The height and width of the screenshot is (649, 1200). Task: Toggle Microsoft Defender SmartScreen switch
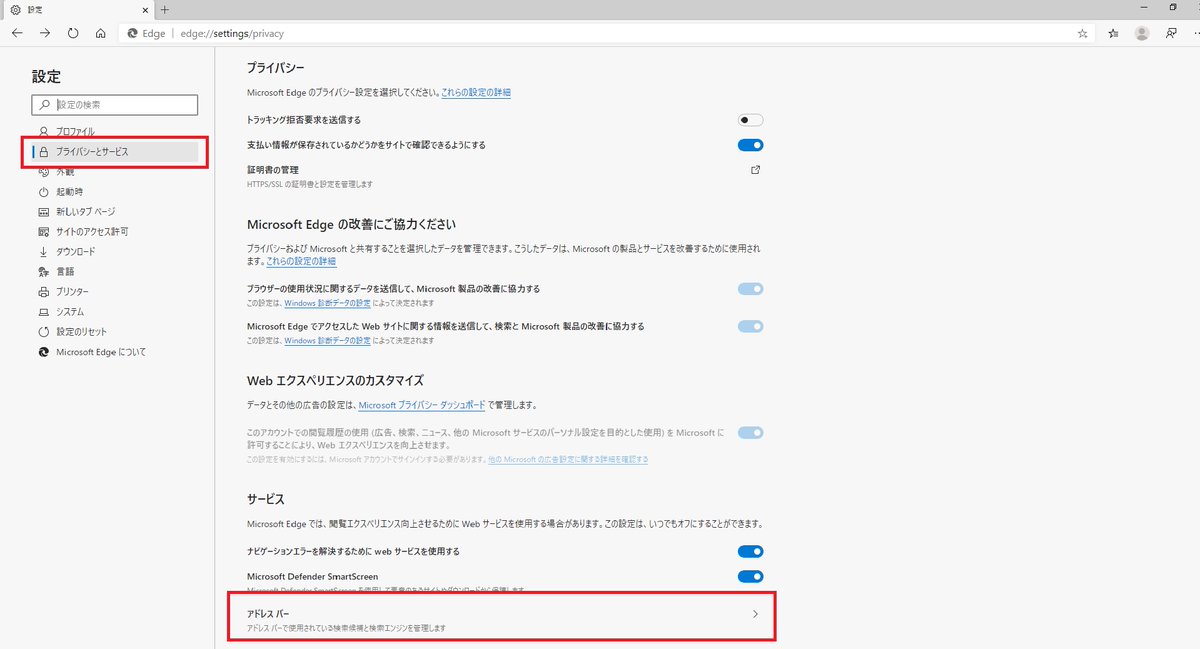point(750,576)
